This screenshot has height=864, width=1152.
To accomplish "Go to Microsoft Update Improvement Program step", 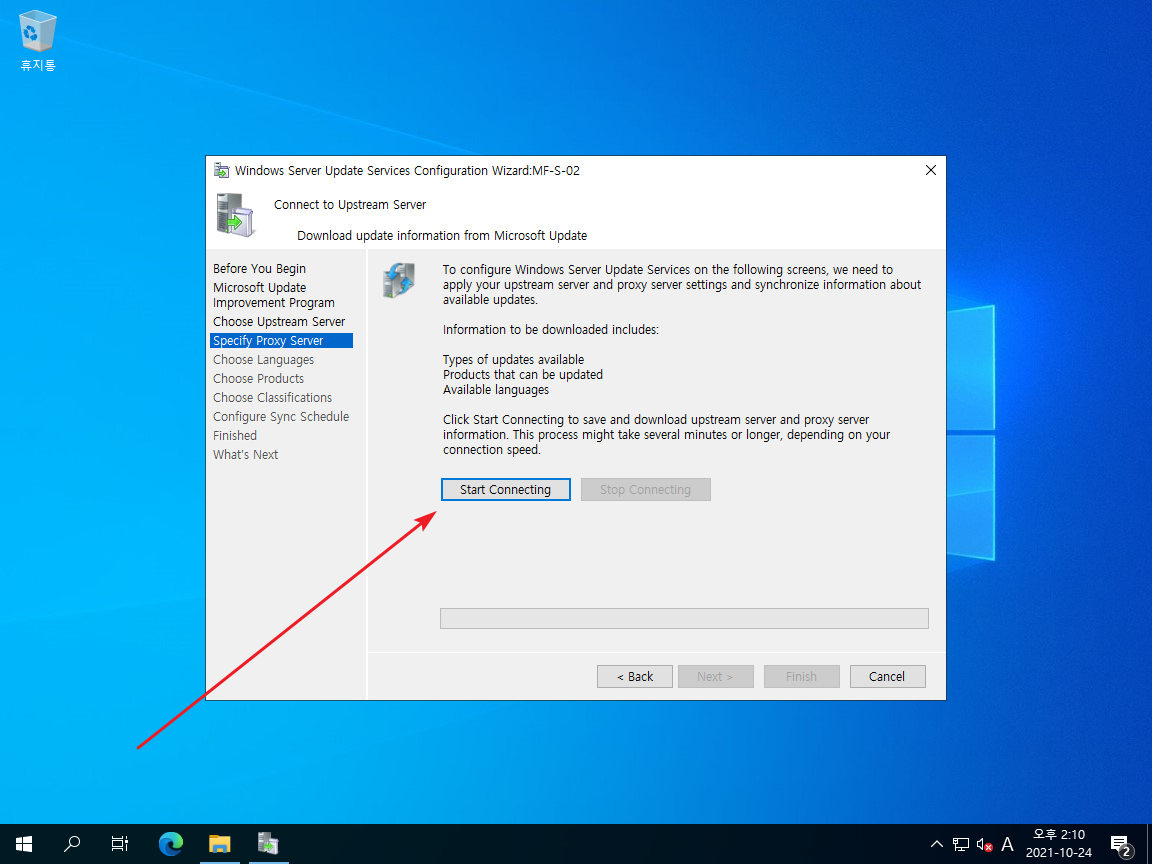I will pos(274,295).
